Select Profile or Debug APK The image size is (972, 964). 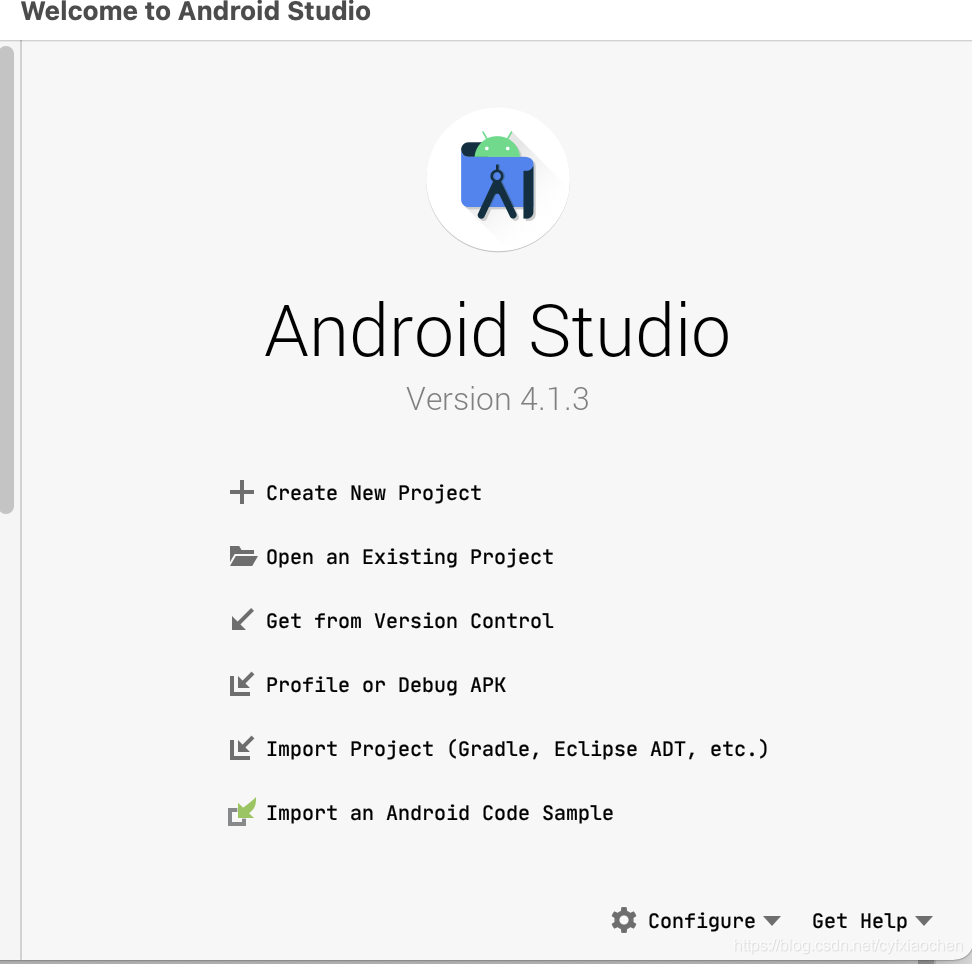tap(386, 684)
